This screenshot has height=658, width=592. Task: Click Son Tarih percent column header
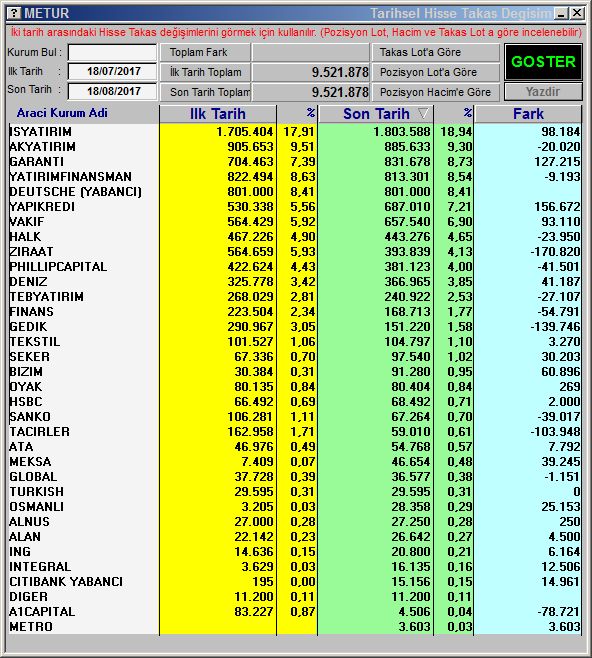click(454, 114)
